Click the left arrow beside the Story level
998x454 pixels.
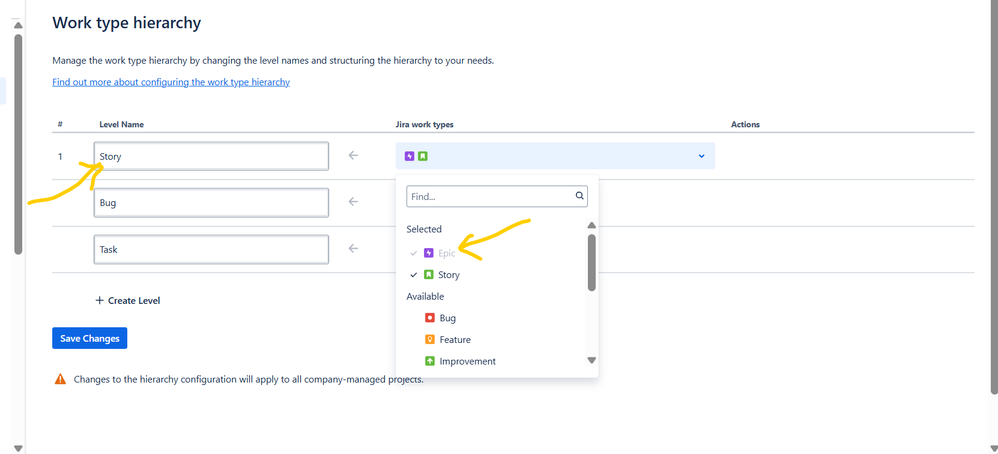353,155
